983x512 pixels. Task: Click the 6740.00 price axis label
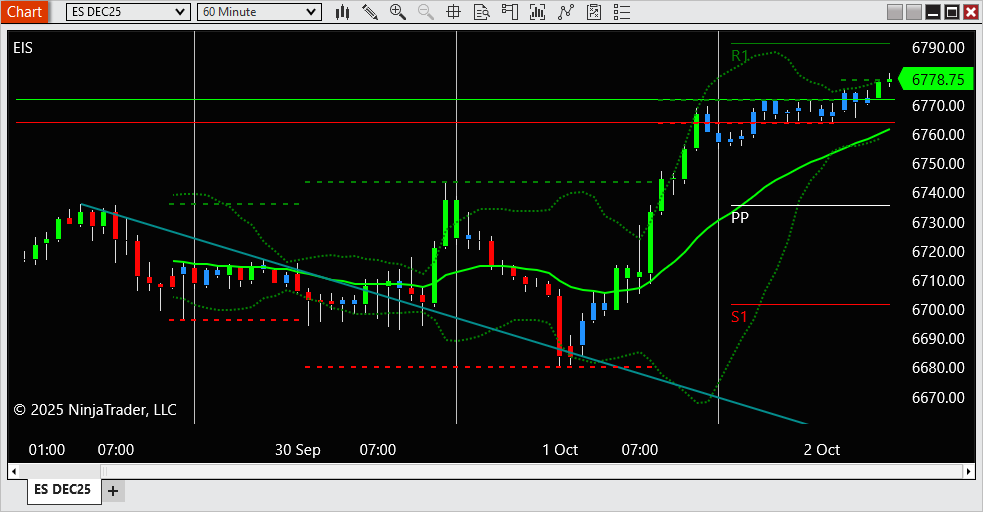[x=938, y=193]
